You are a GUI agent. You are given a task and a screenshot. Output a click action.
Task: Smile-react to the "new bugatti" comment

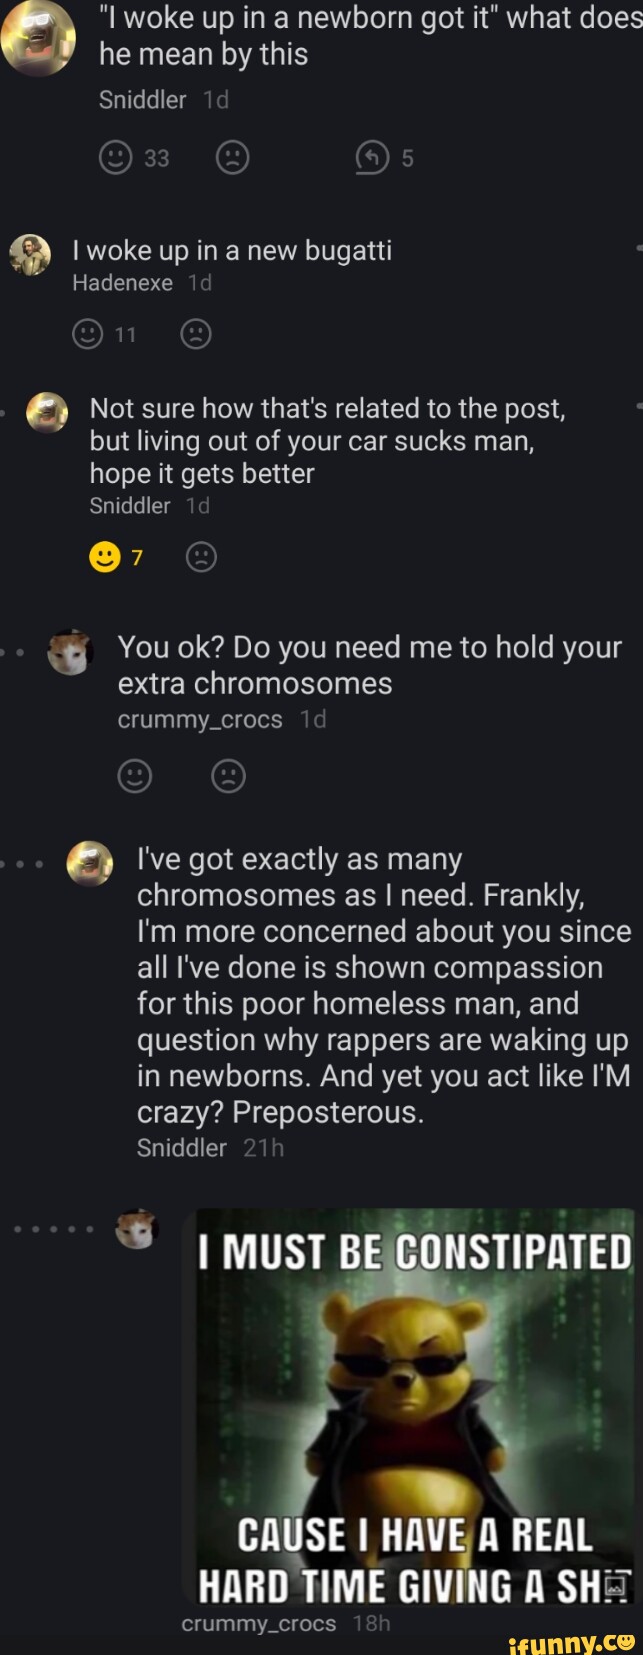(x=88, y=334)
